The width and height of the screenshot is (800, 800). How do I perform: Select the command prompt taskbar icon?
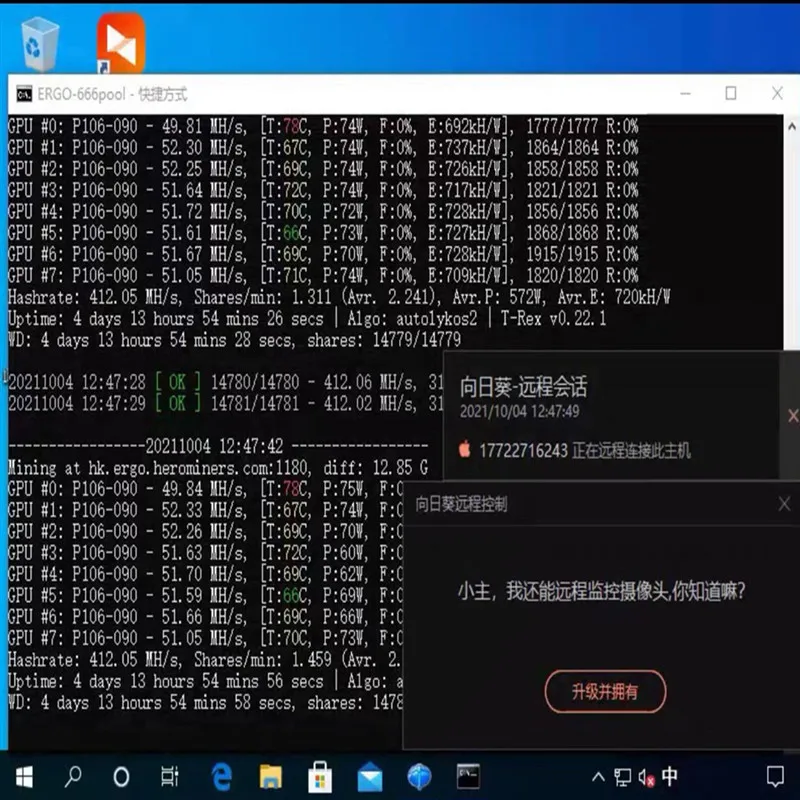coord(468,776)
